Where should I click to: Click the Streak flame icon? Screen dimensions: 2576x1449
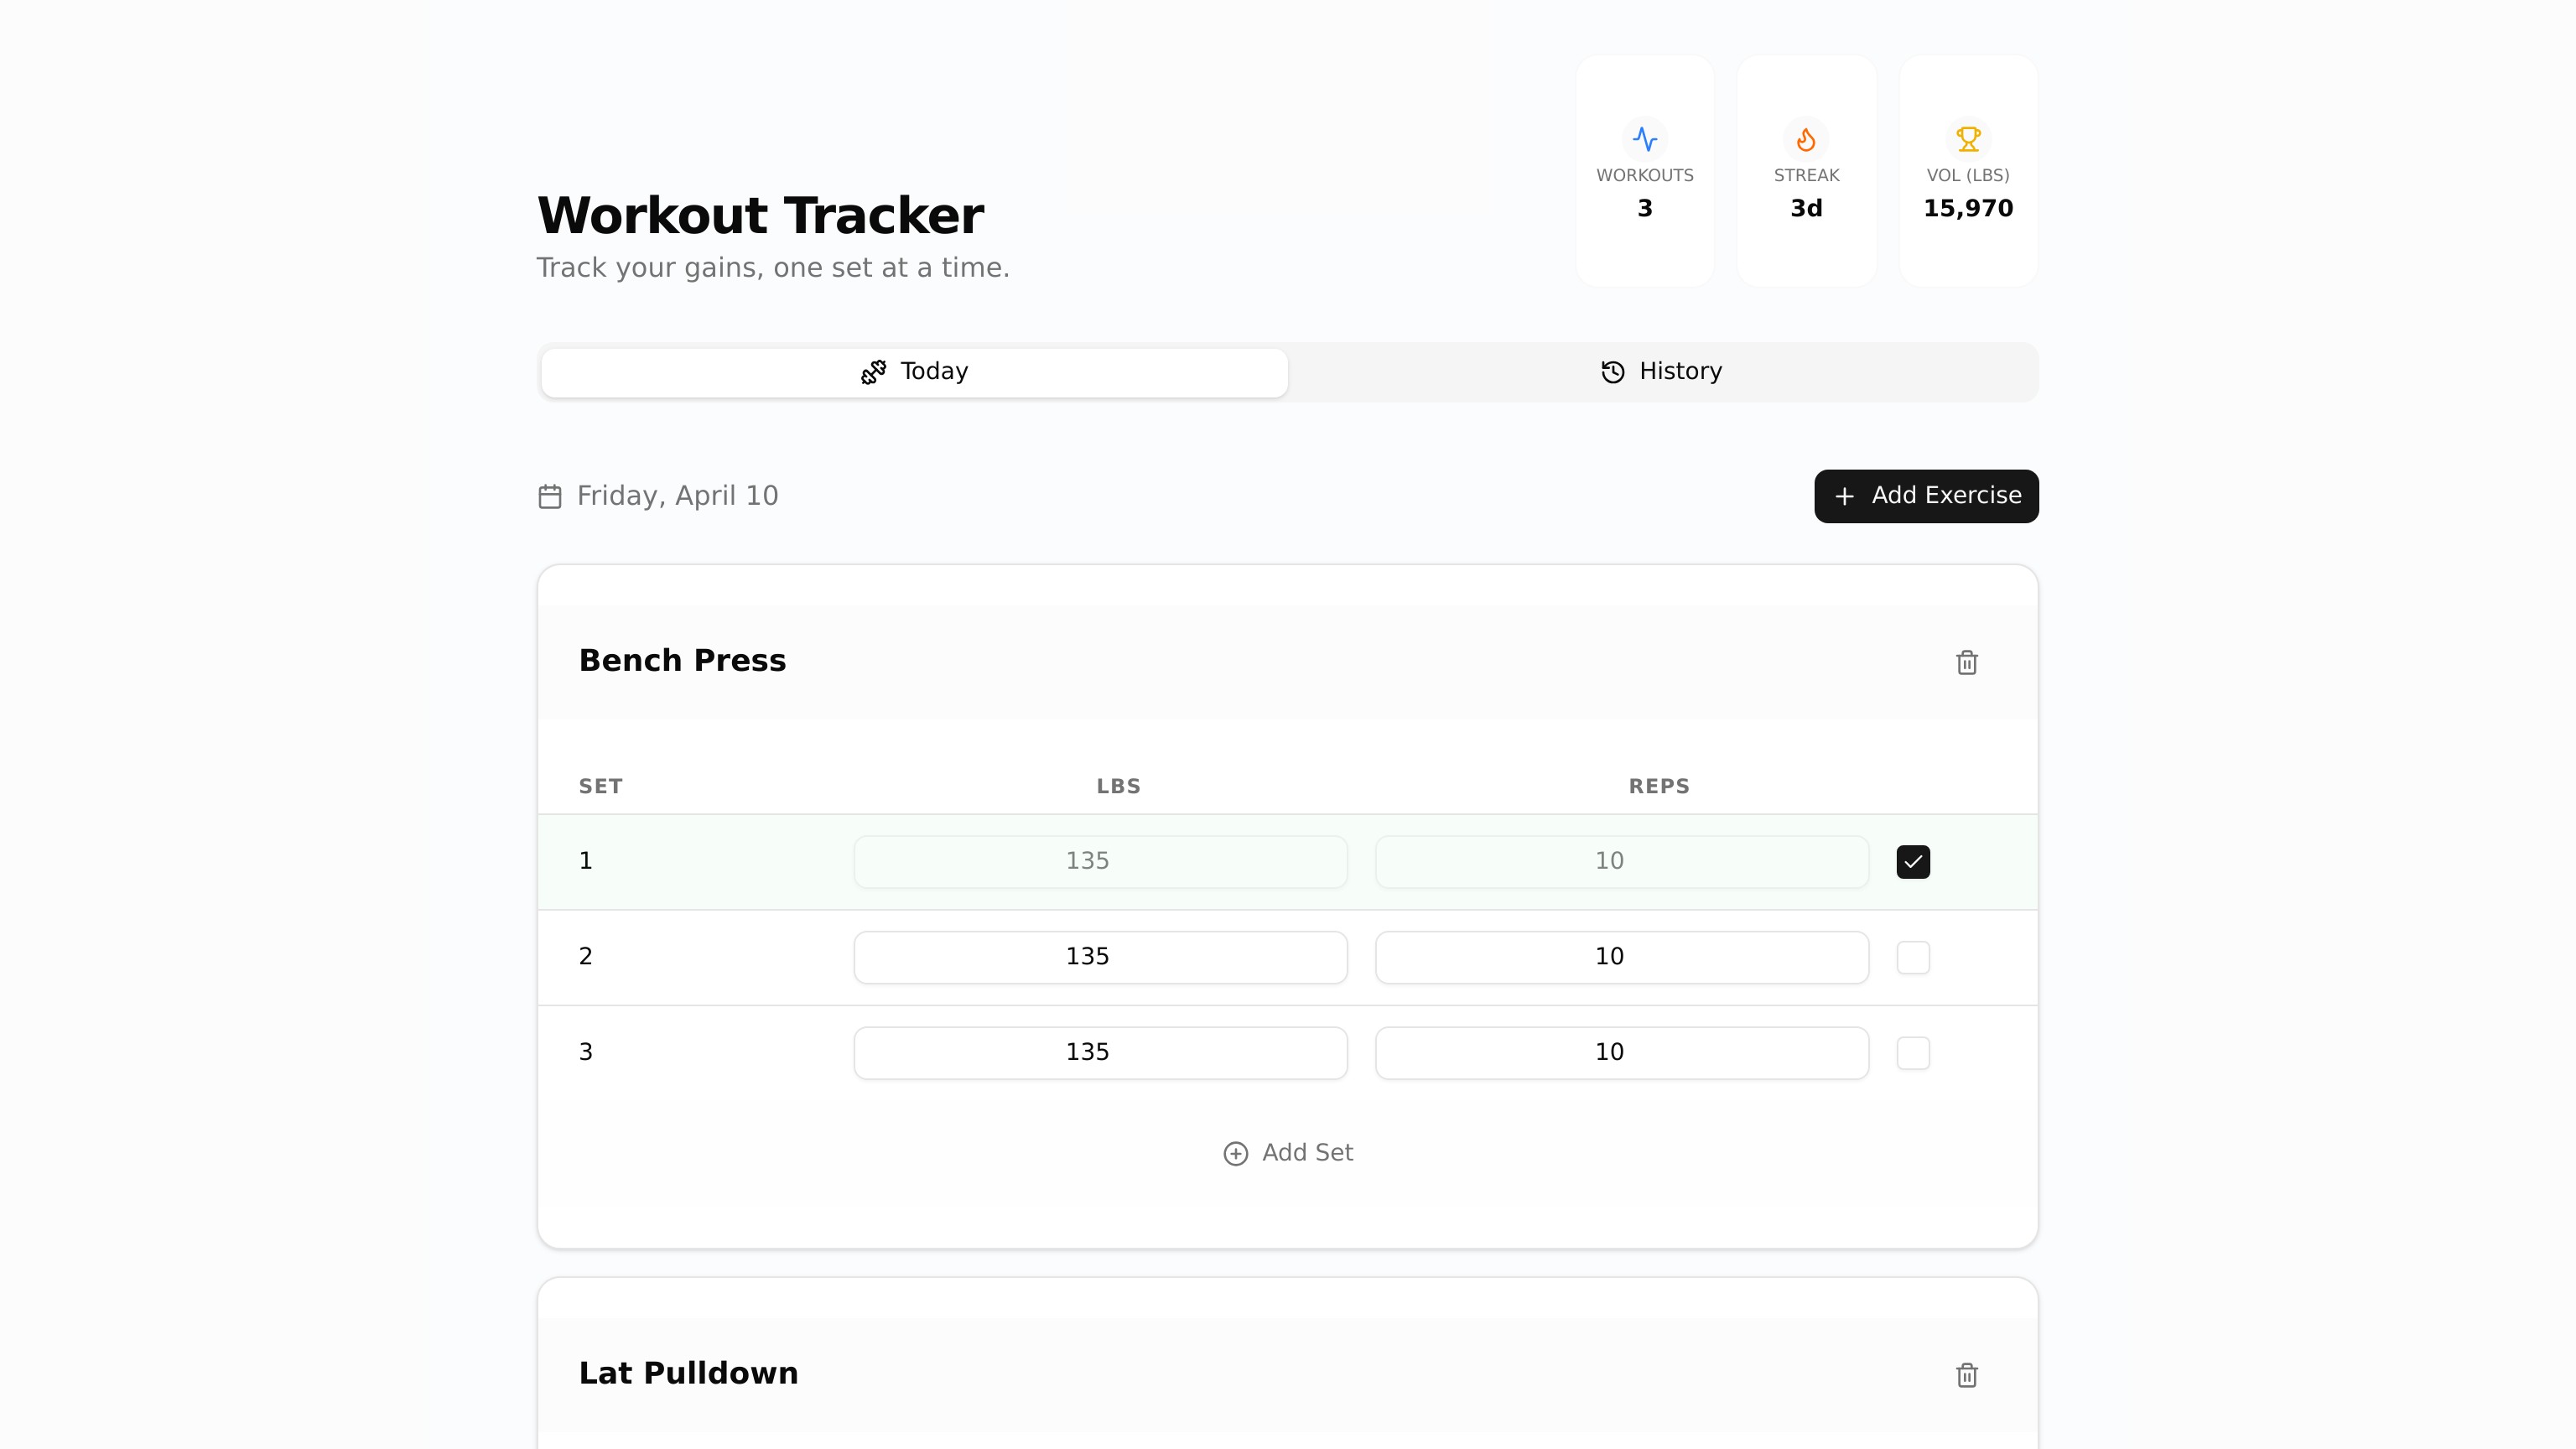click(x=1806, y=139)
